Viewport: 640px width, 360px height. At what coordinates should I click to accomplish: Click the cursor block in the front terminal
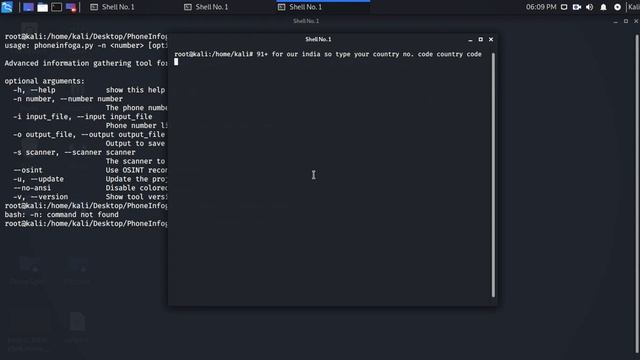(x=176, y=62)
